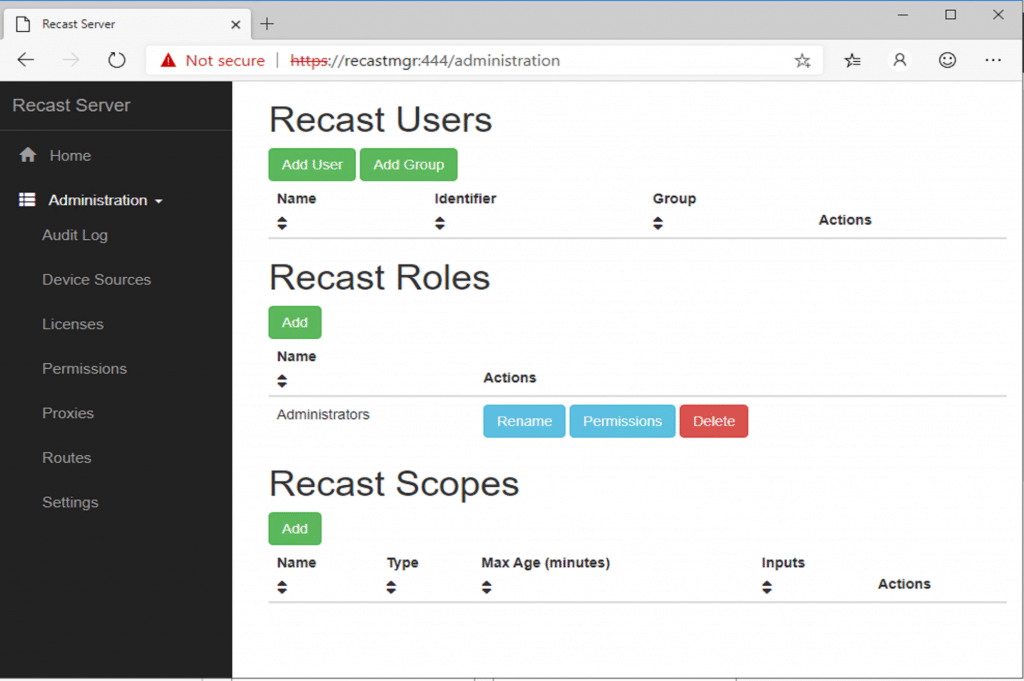The image size is (1024, 681).
Task: Sort Recast Roles by Name
Action: click(x=282, y=381)
